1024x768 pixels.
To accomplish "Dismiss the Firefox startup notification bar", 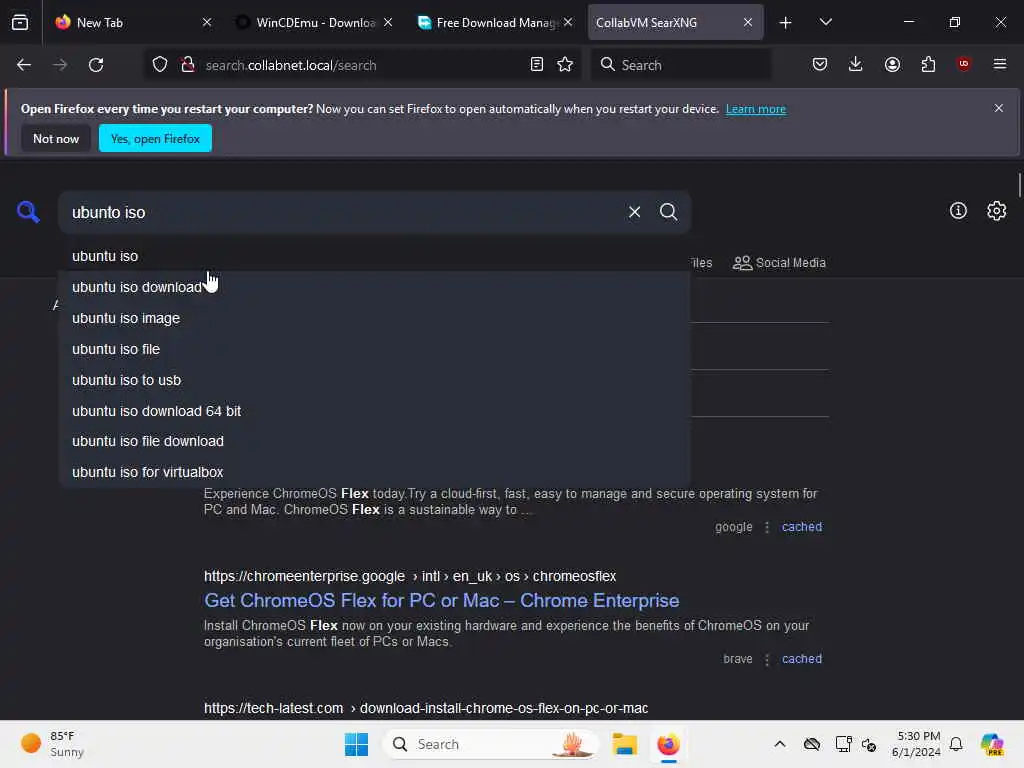I will click(998, 108).
